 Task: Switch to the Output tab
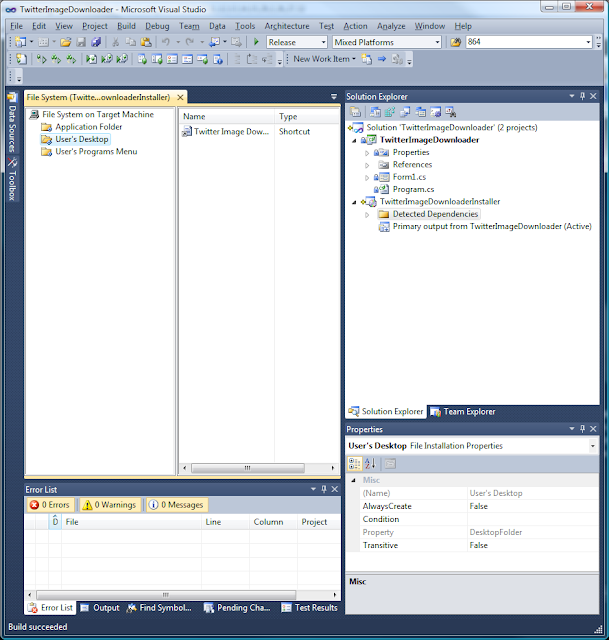100,608
